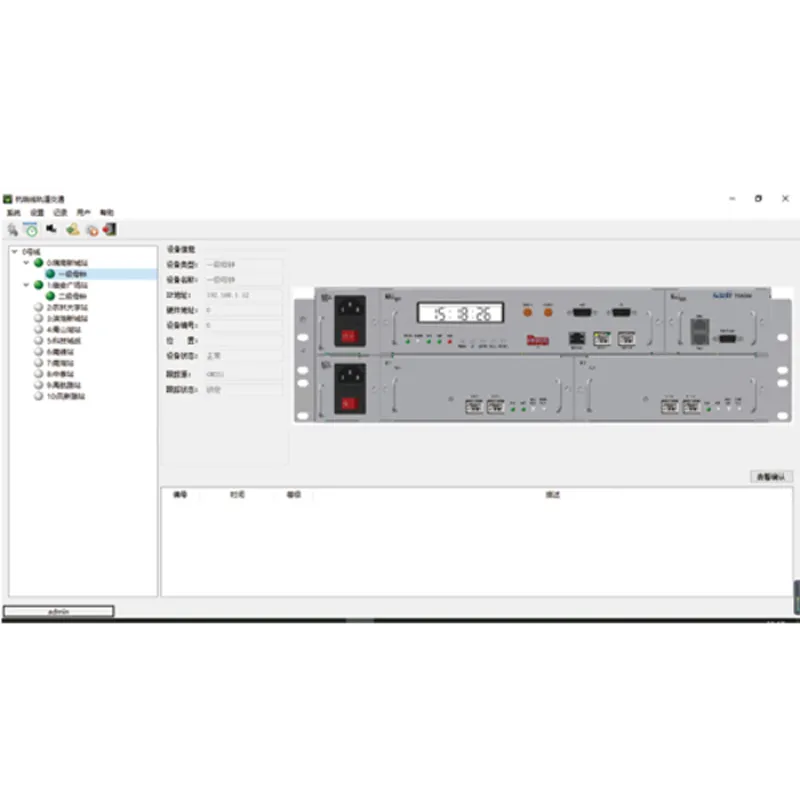Toggle the lower red power switch on device
The image size is (800, 800).
coord(348,403)
